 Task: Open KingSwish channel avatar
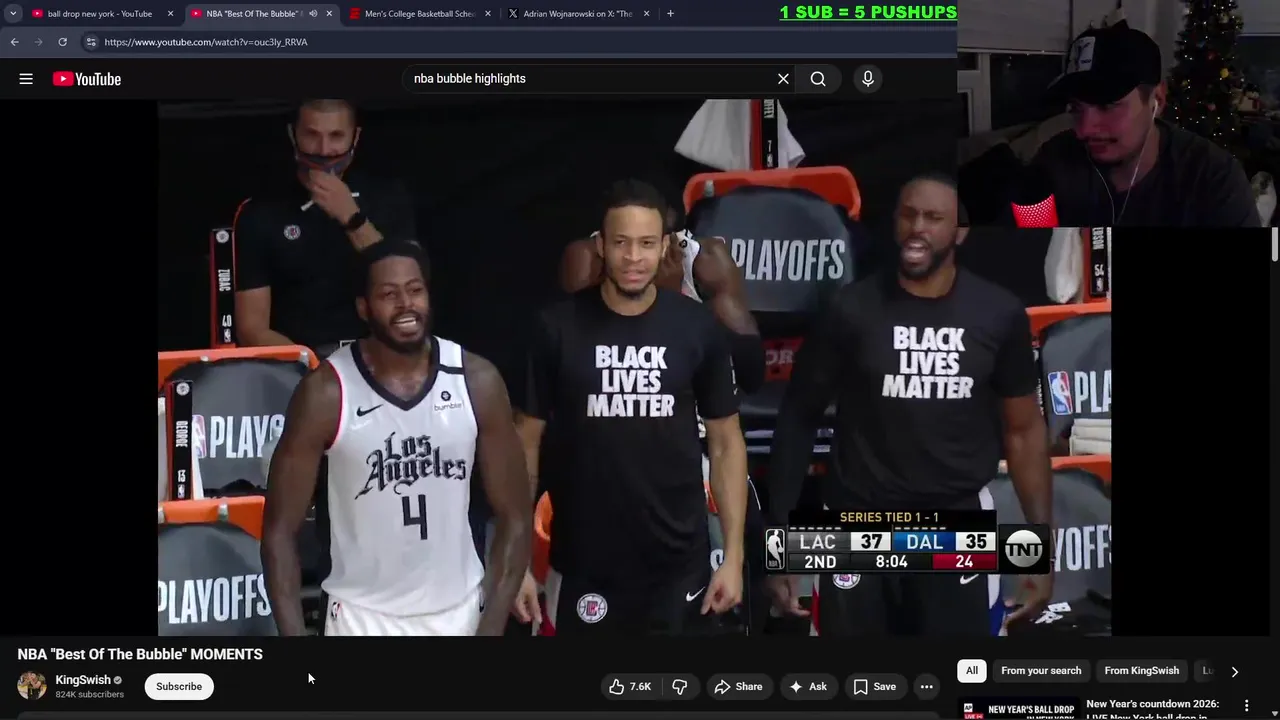32,686
